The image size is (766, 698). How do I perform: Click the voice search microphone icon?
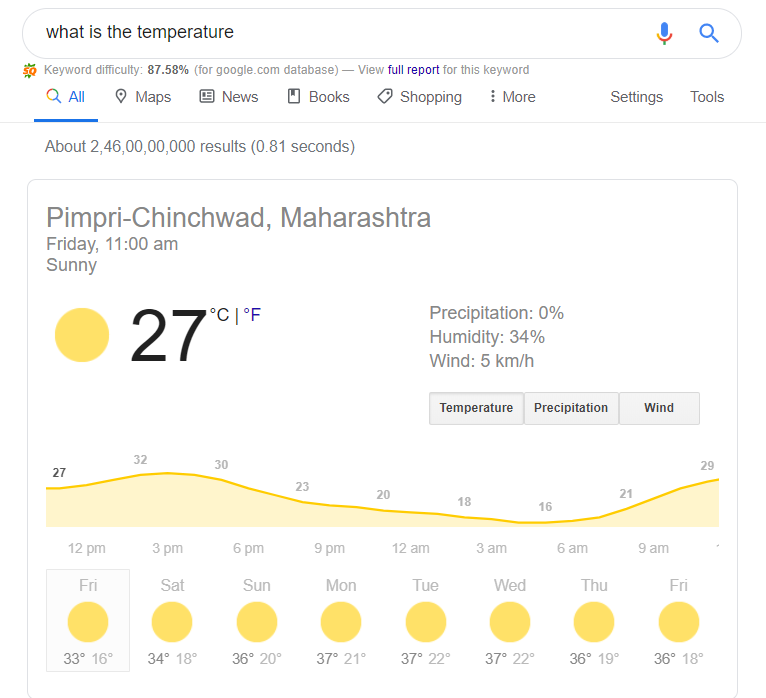click(x=664, y=33)
